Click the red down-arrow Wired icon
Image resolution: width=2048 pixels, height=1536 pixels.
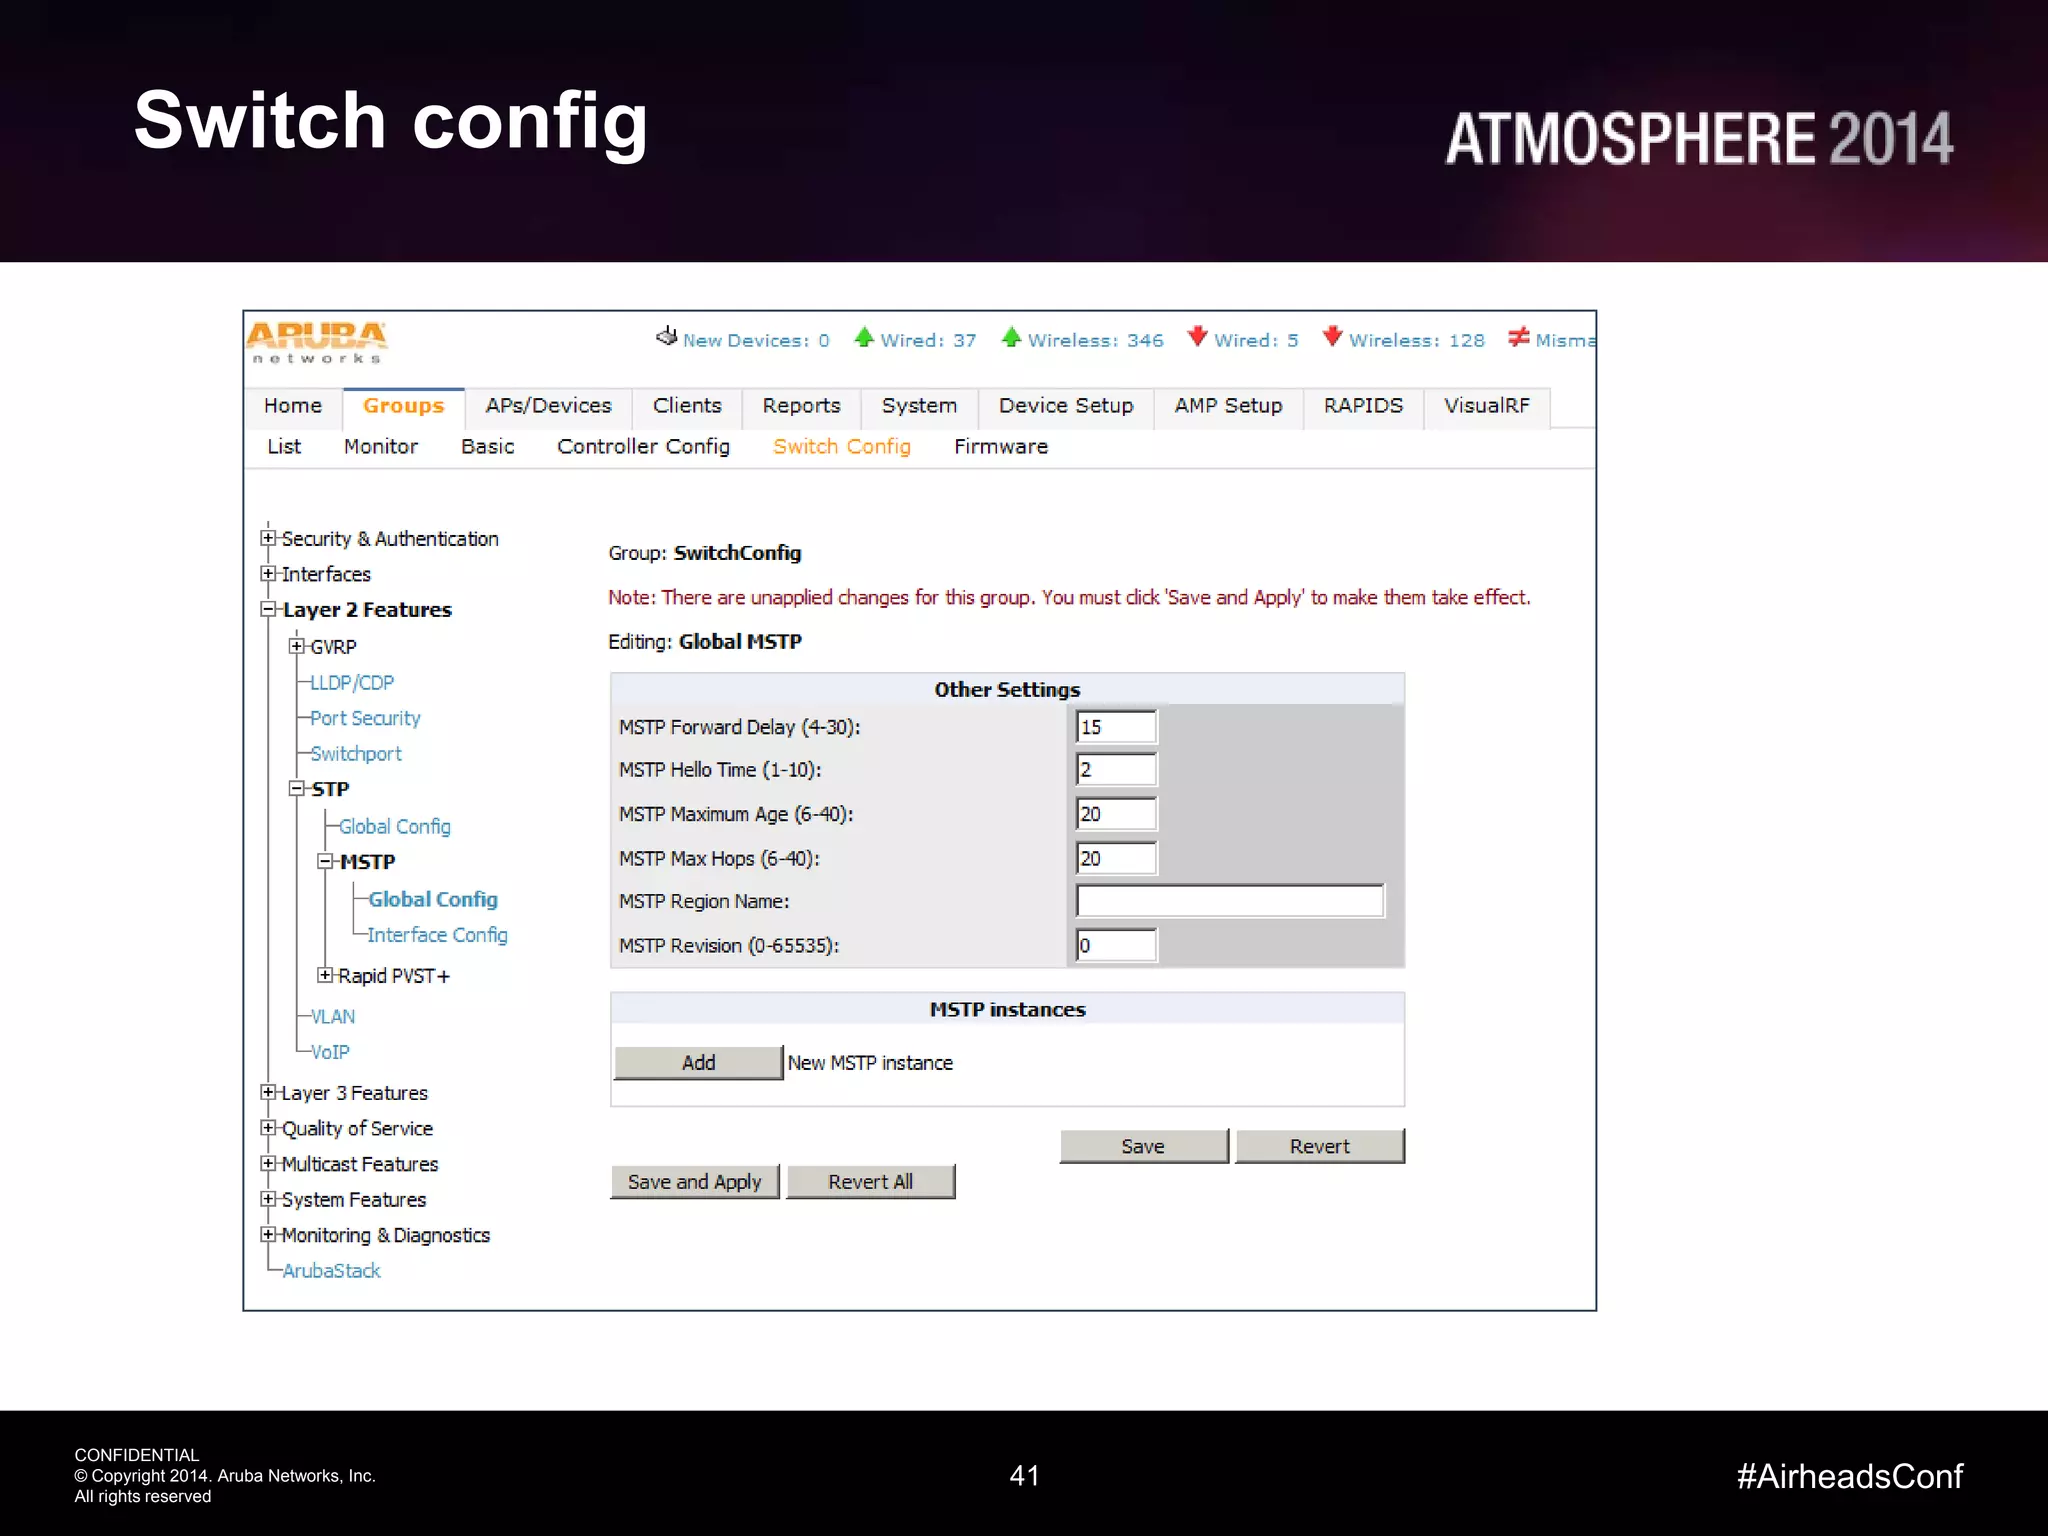coord(1197,337)
